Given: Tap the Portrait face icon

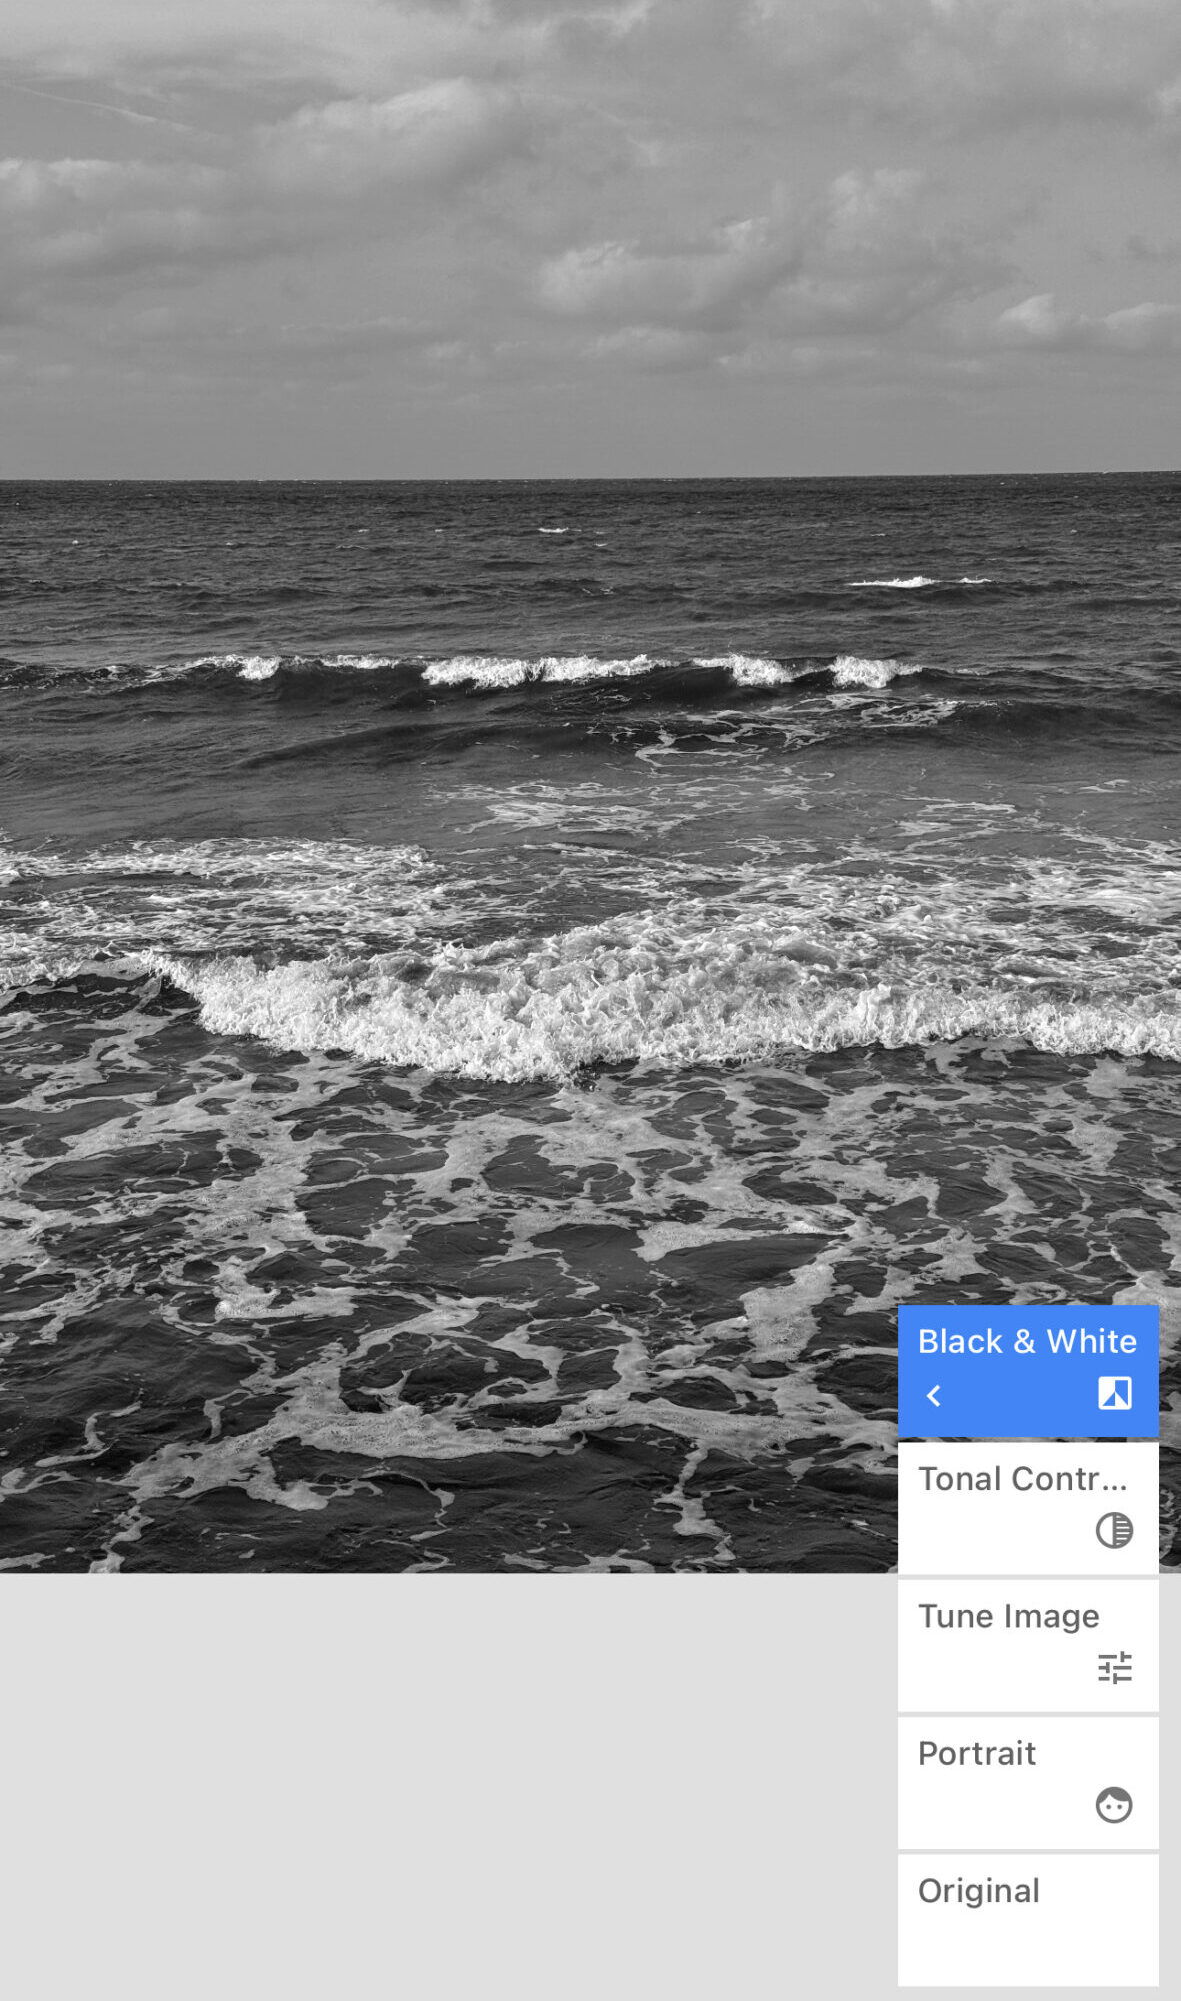Looking at the screenshot, I should [x=1114, y=1805].
